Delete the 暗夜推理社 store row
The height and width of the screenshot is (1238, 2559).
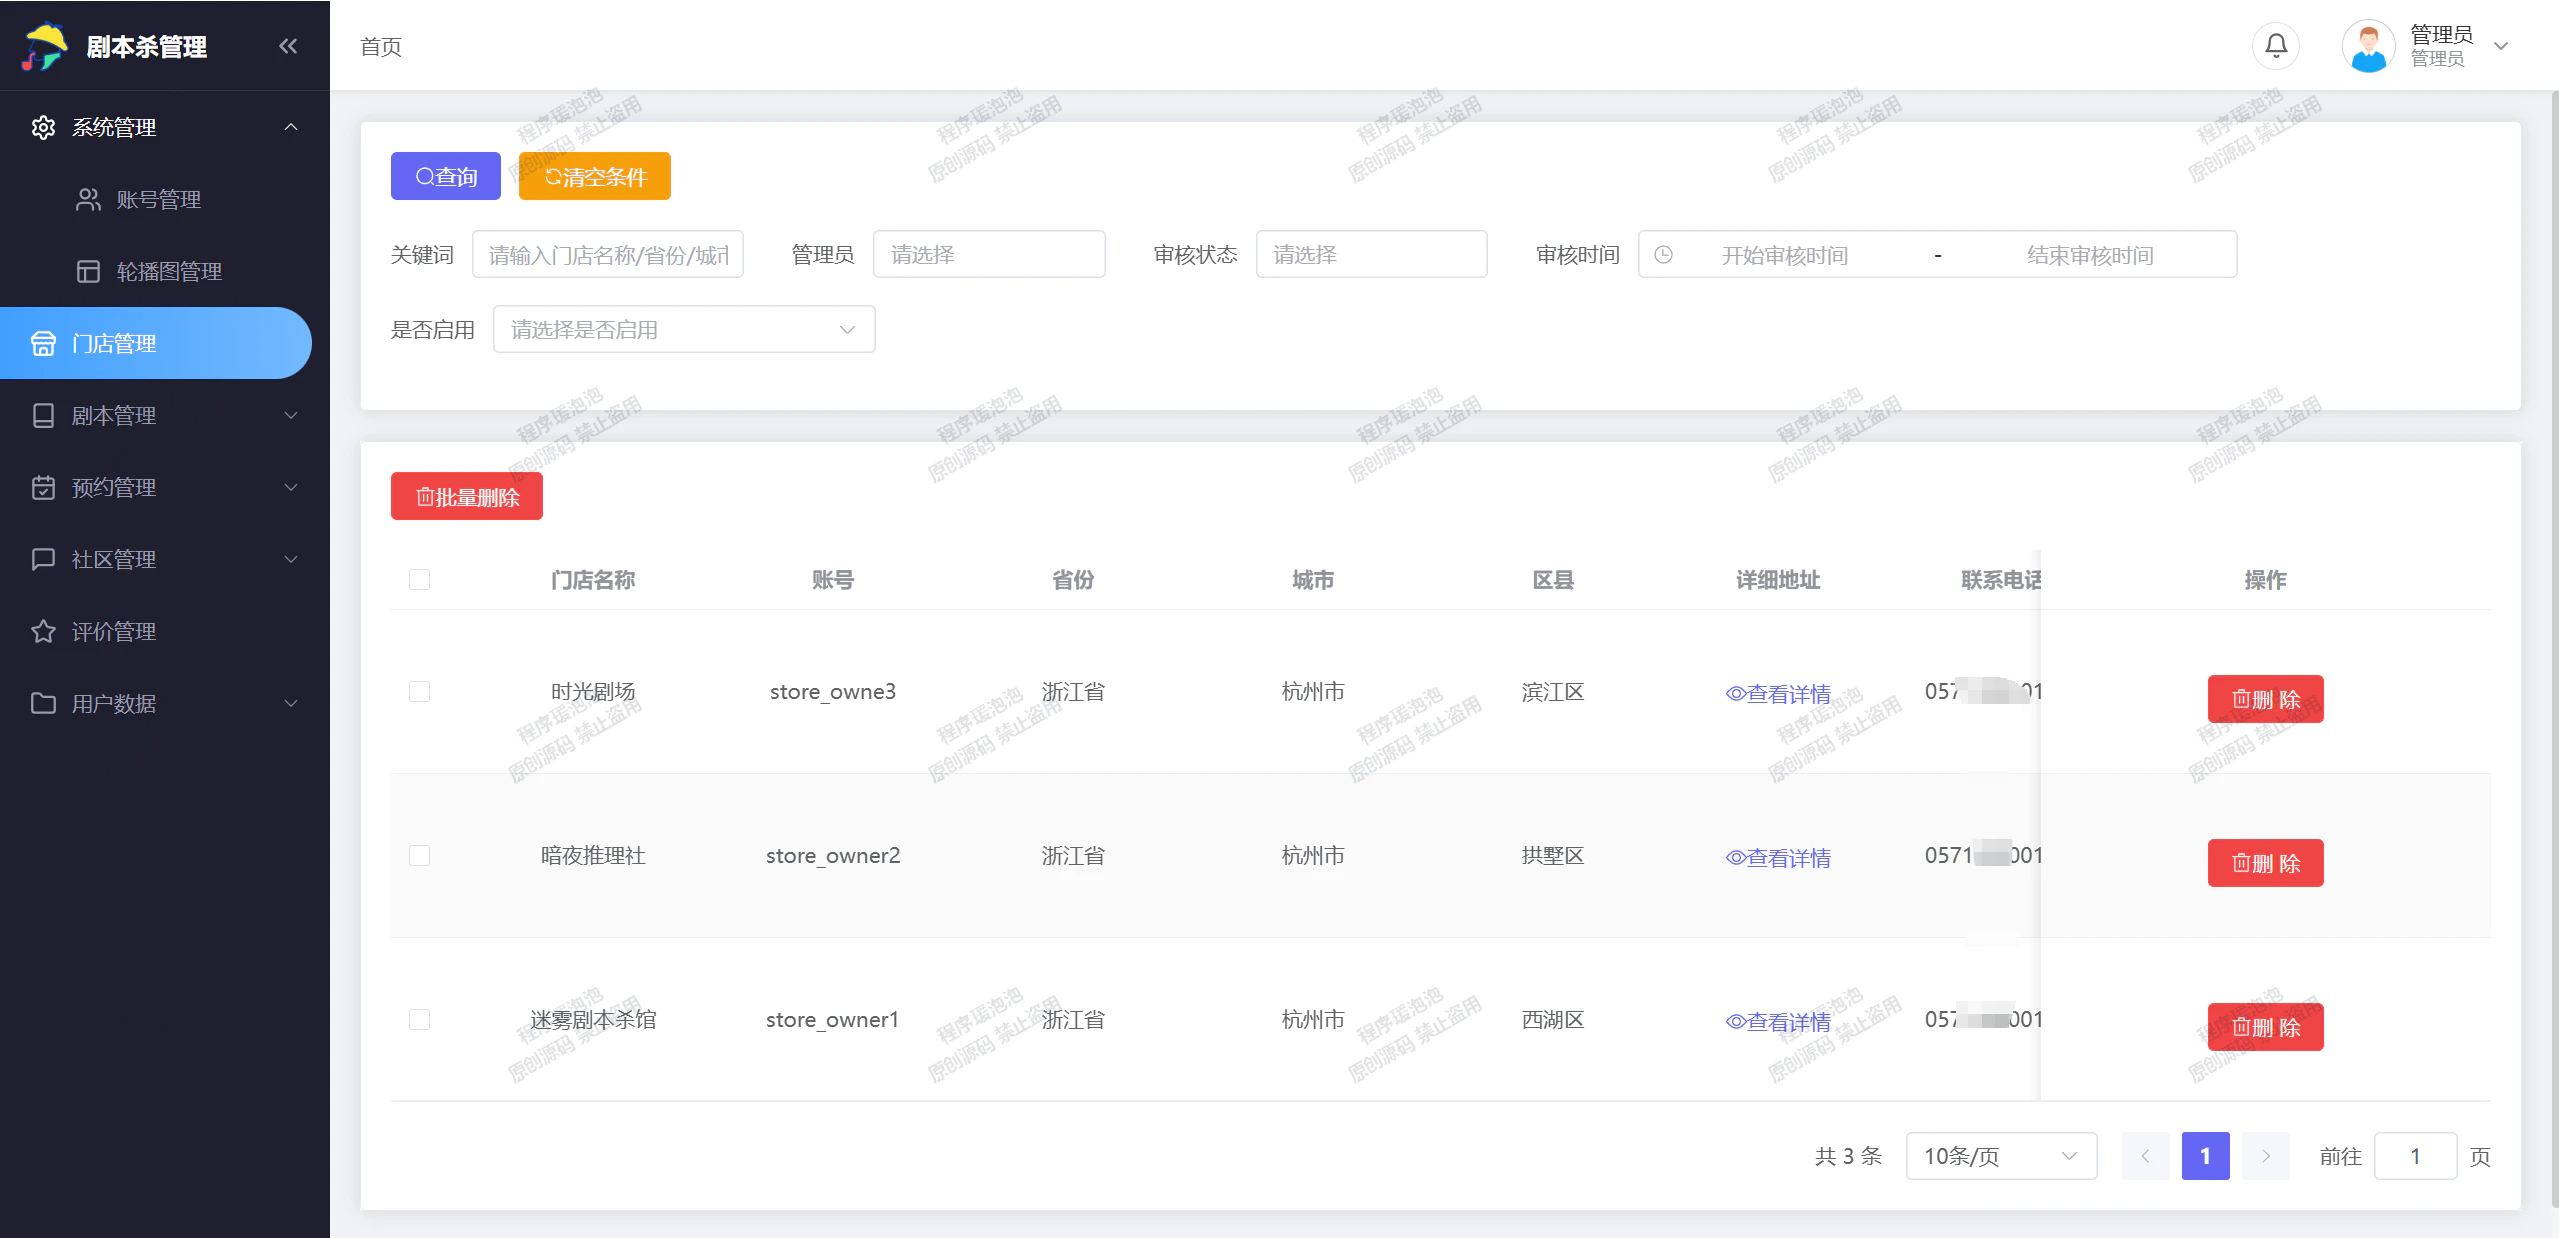coord(2265,863)
